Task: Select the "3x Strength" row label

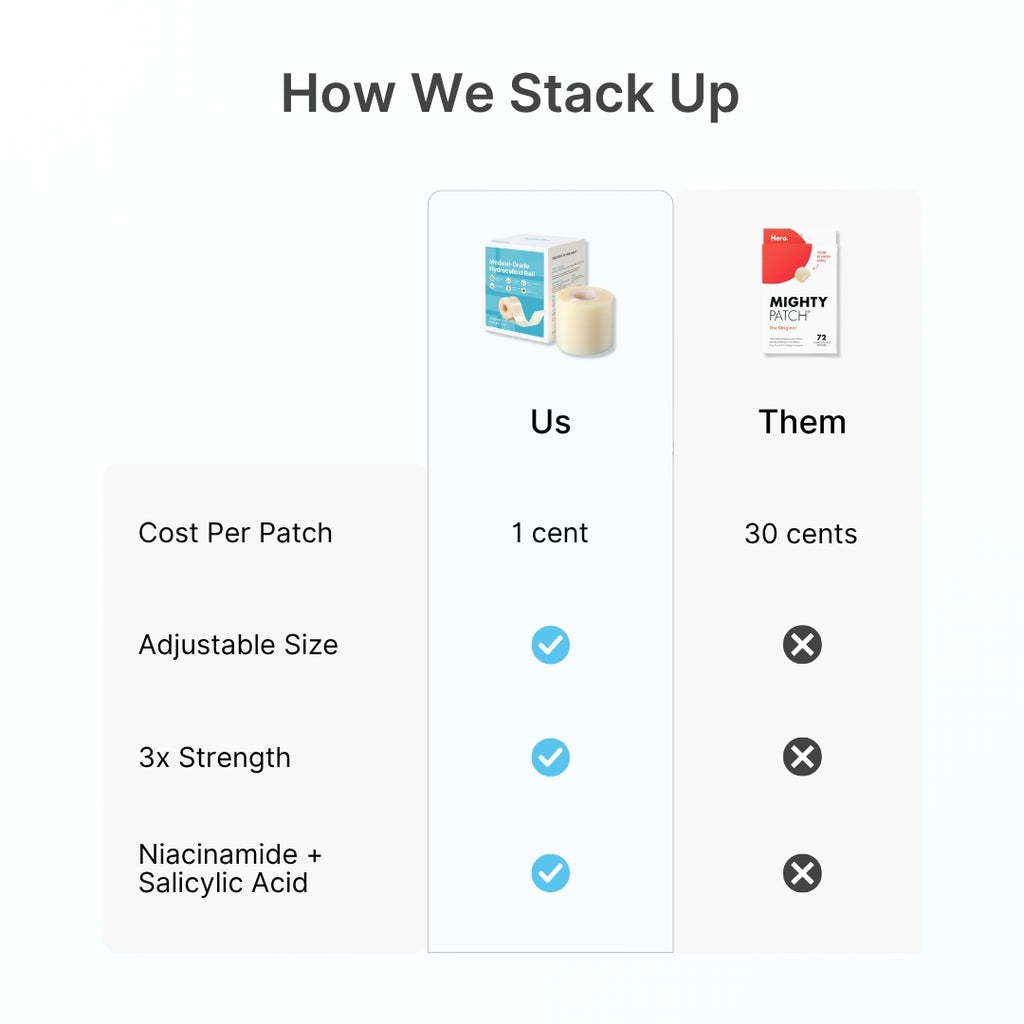Action: (x=214, y=758)
